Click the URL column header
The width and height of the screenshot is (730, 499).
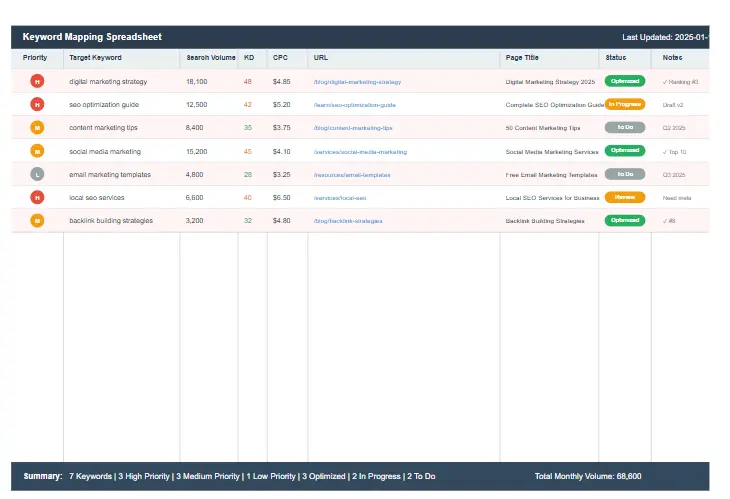point(321,58)
